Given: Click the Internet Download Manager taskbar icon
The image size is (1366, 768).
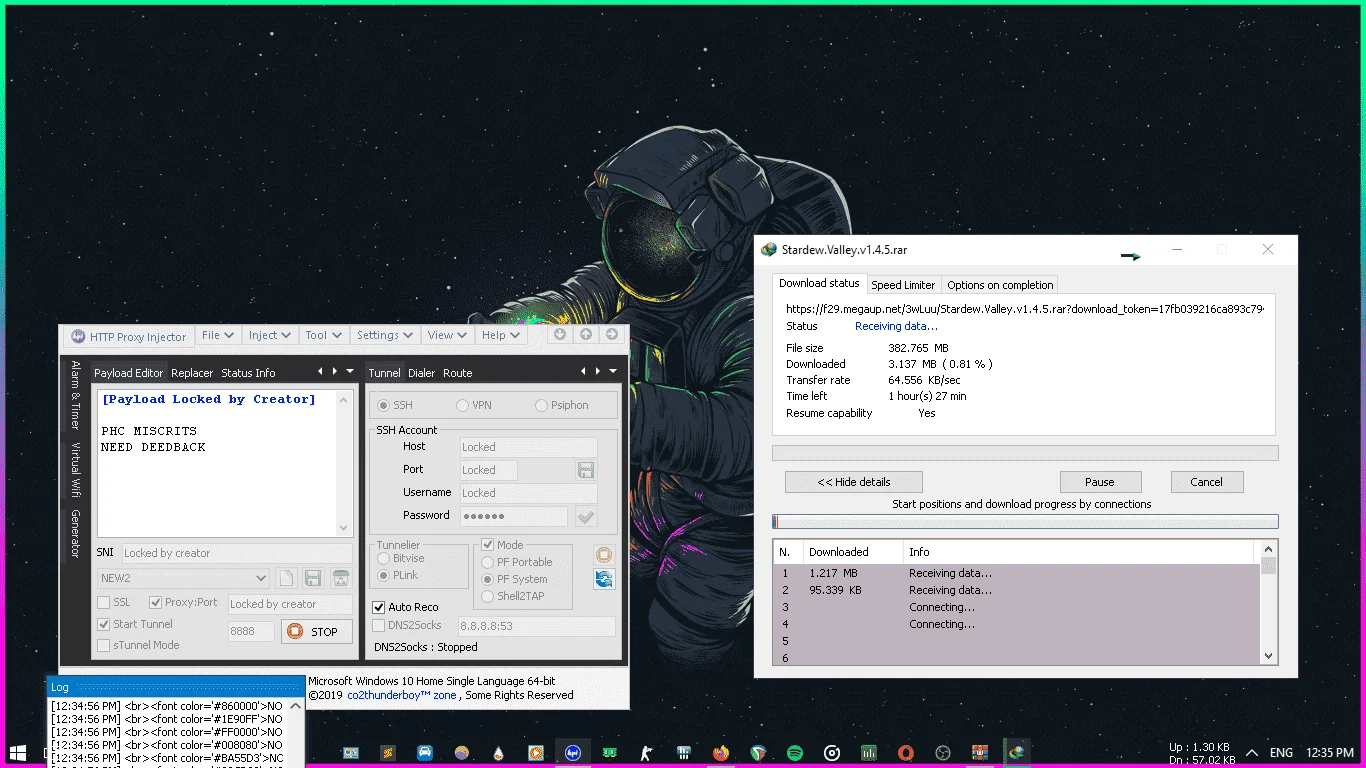Looking at the screenshot, I should 1017,752.
